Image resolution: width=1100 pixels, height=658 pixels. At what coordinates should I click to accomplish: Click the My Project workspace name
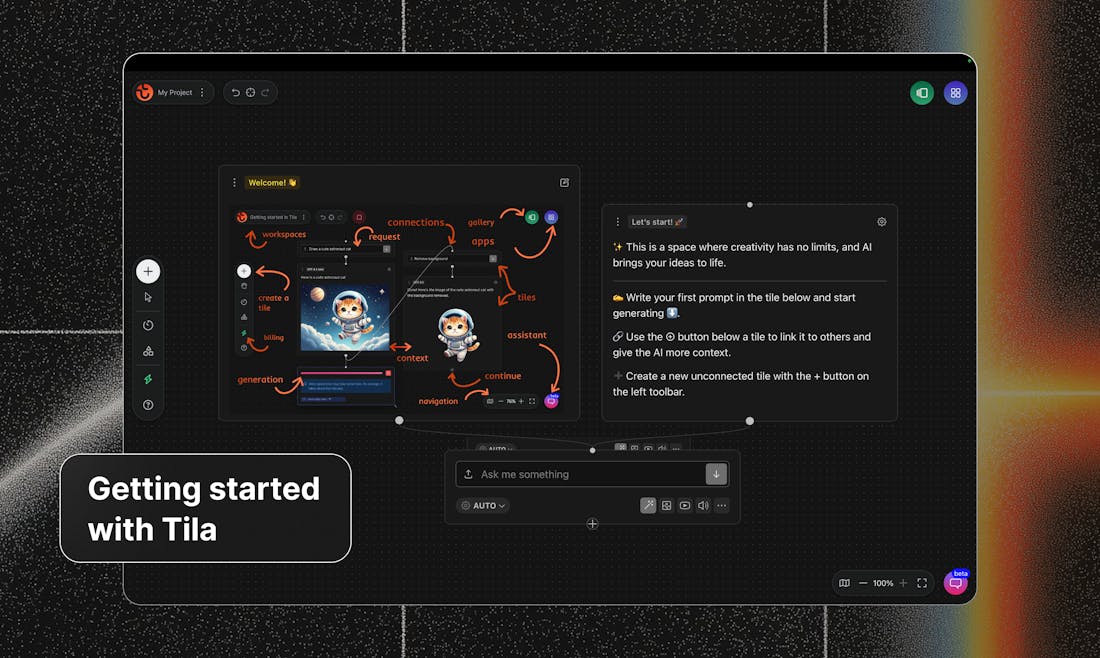pos(175,93)
